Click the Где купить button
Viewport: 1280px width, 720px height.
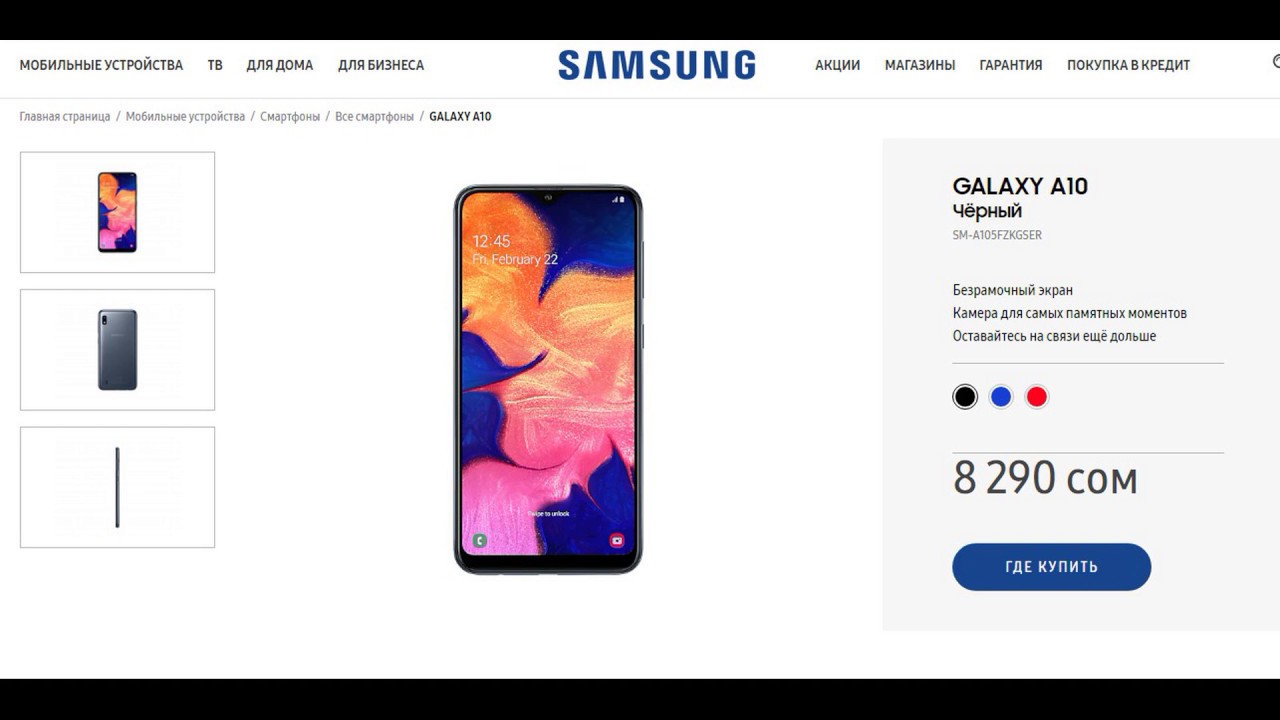pos(1051,567)
